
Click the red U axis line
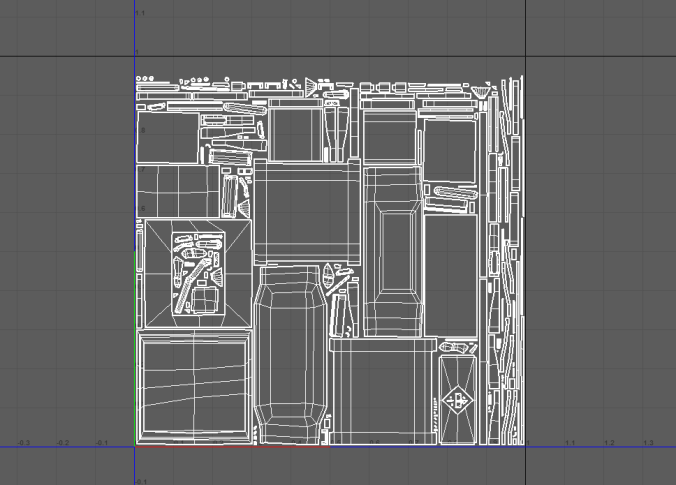pos(230,446)
